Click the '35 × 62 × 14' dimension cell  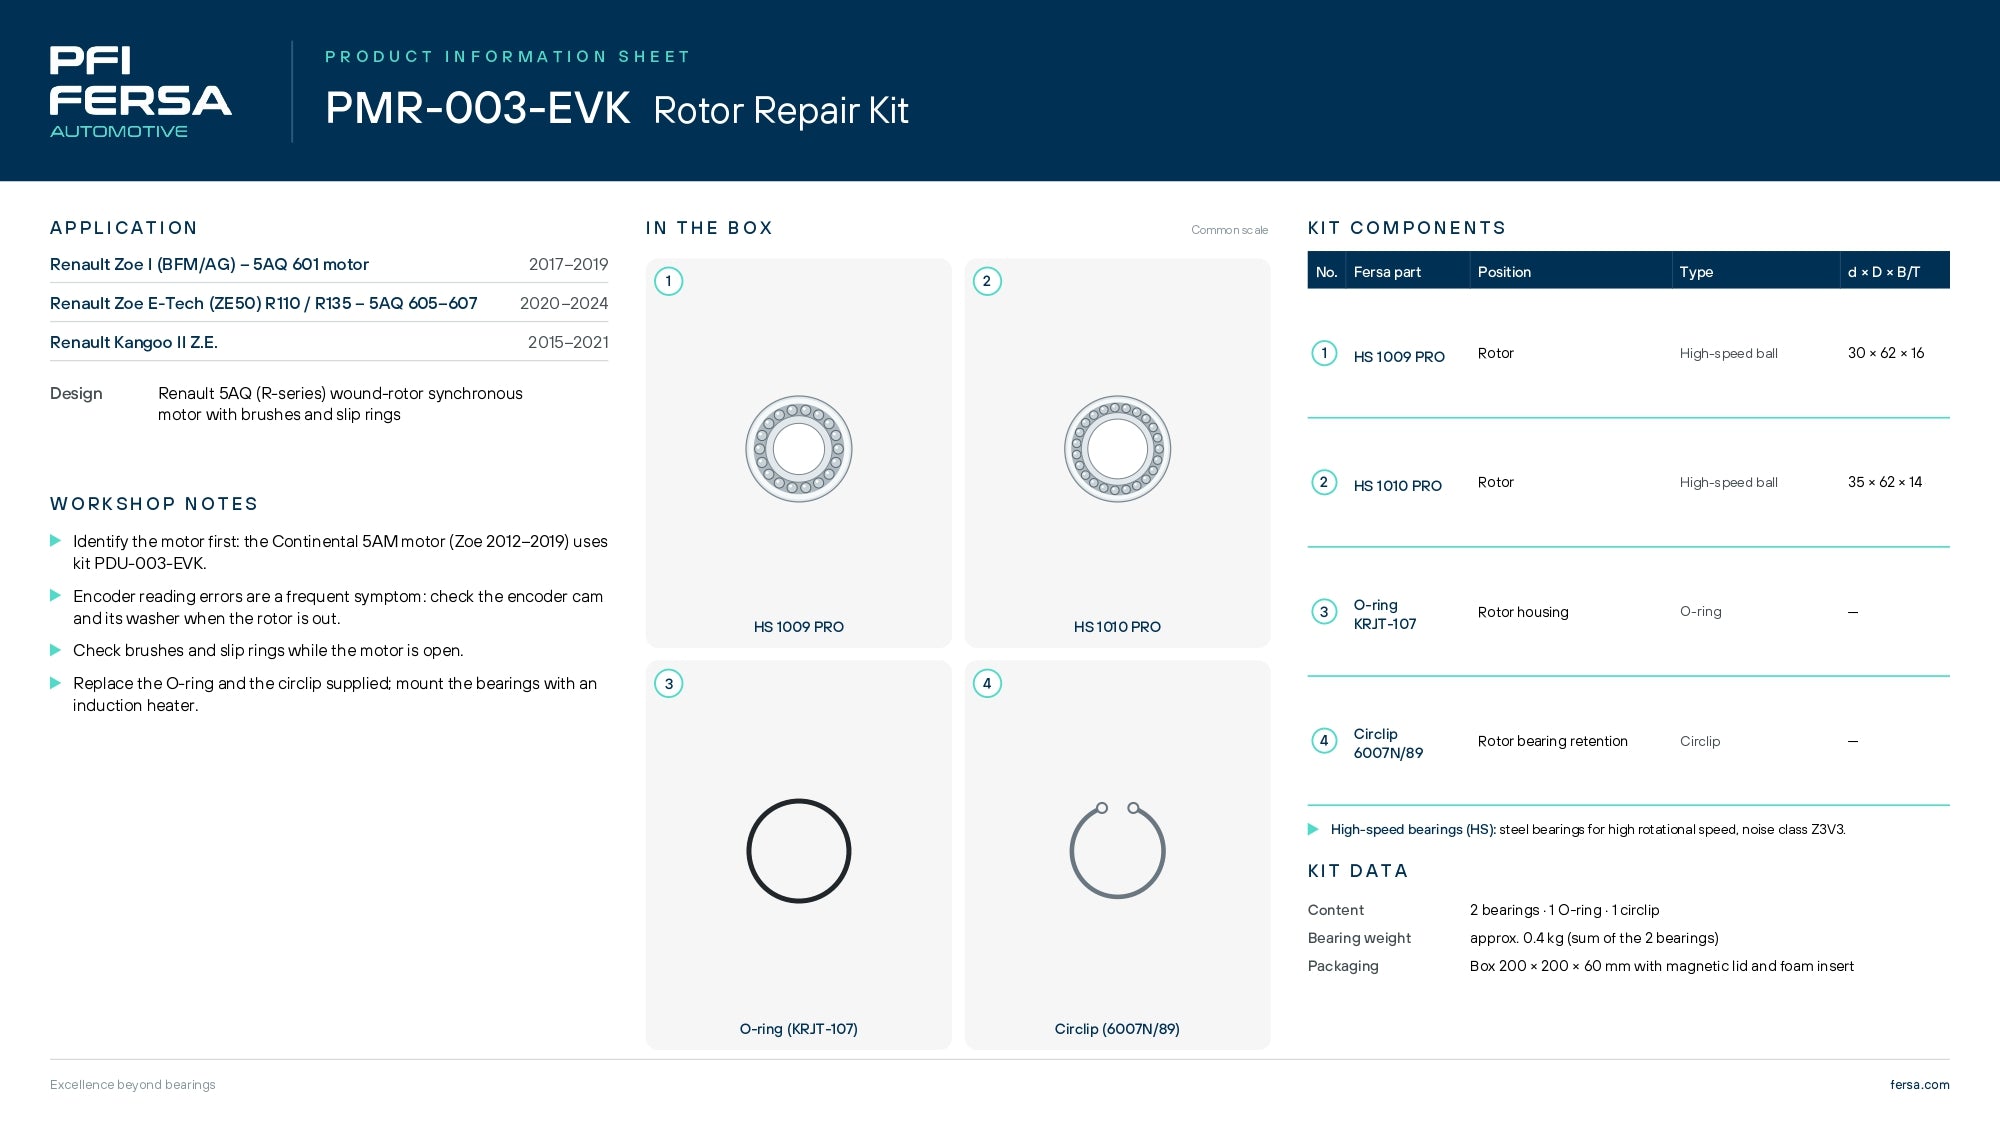[x=1885, y=482]
